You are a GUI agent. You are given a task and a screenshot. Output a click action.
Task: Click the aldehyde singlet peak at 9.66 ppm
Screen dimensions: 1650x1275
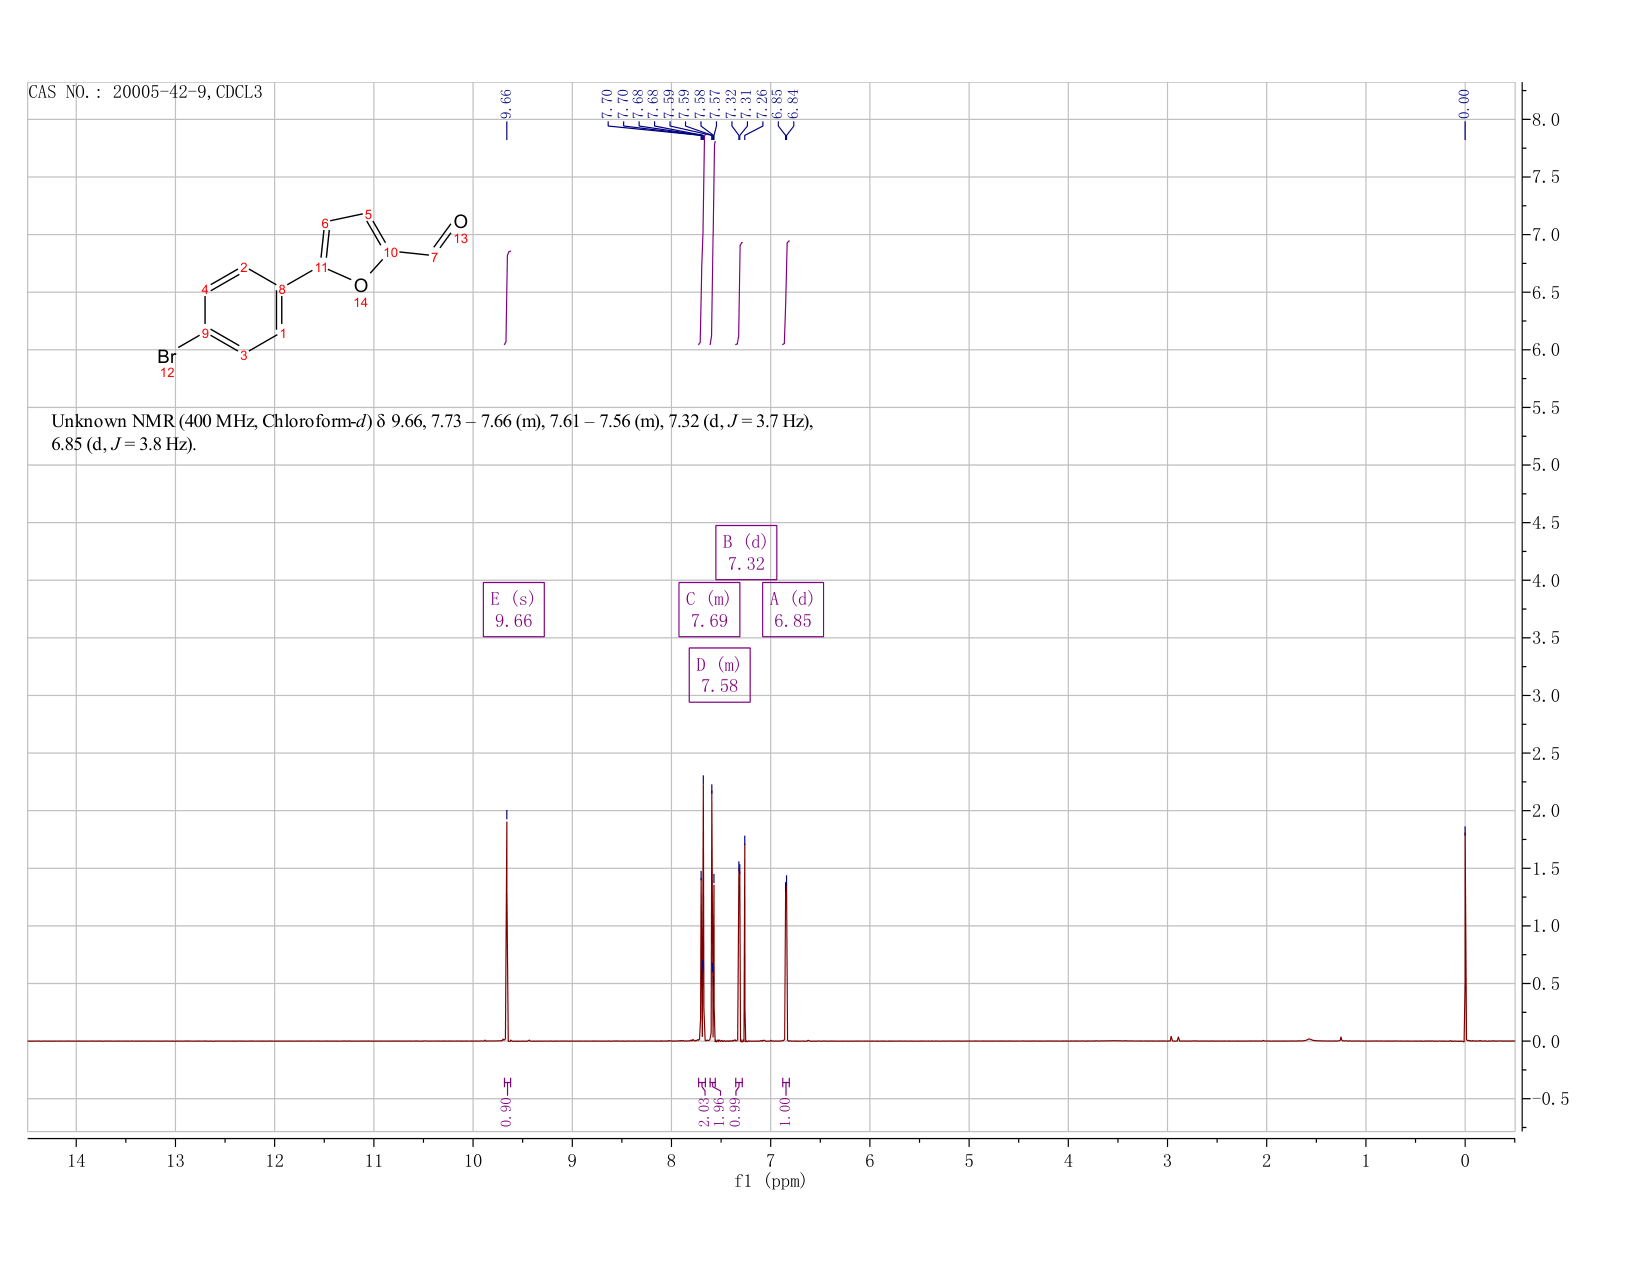pos(507,930)
